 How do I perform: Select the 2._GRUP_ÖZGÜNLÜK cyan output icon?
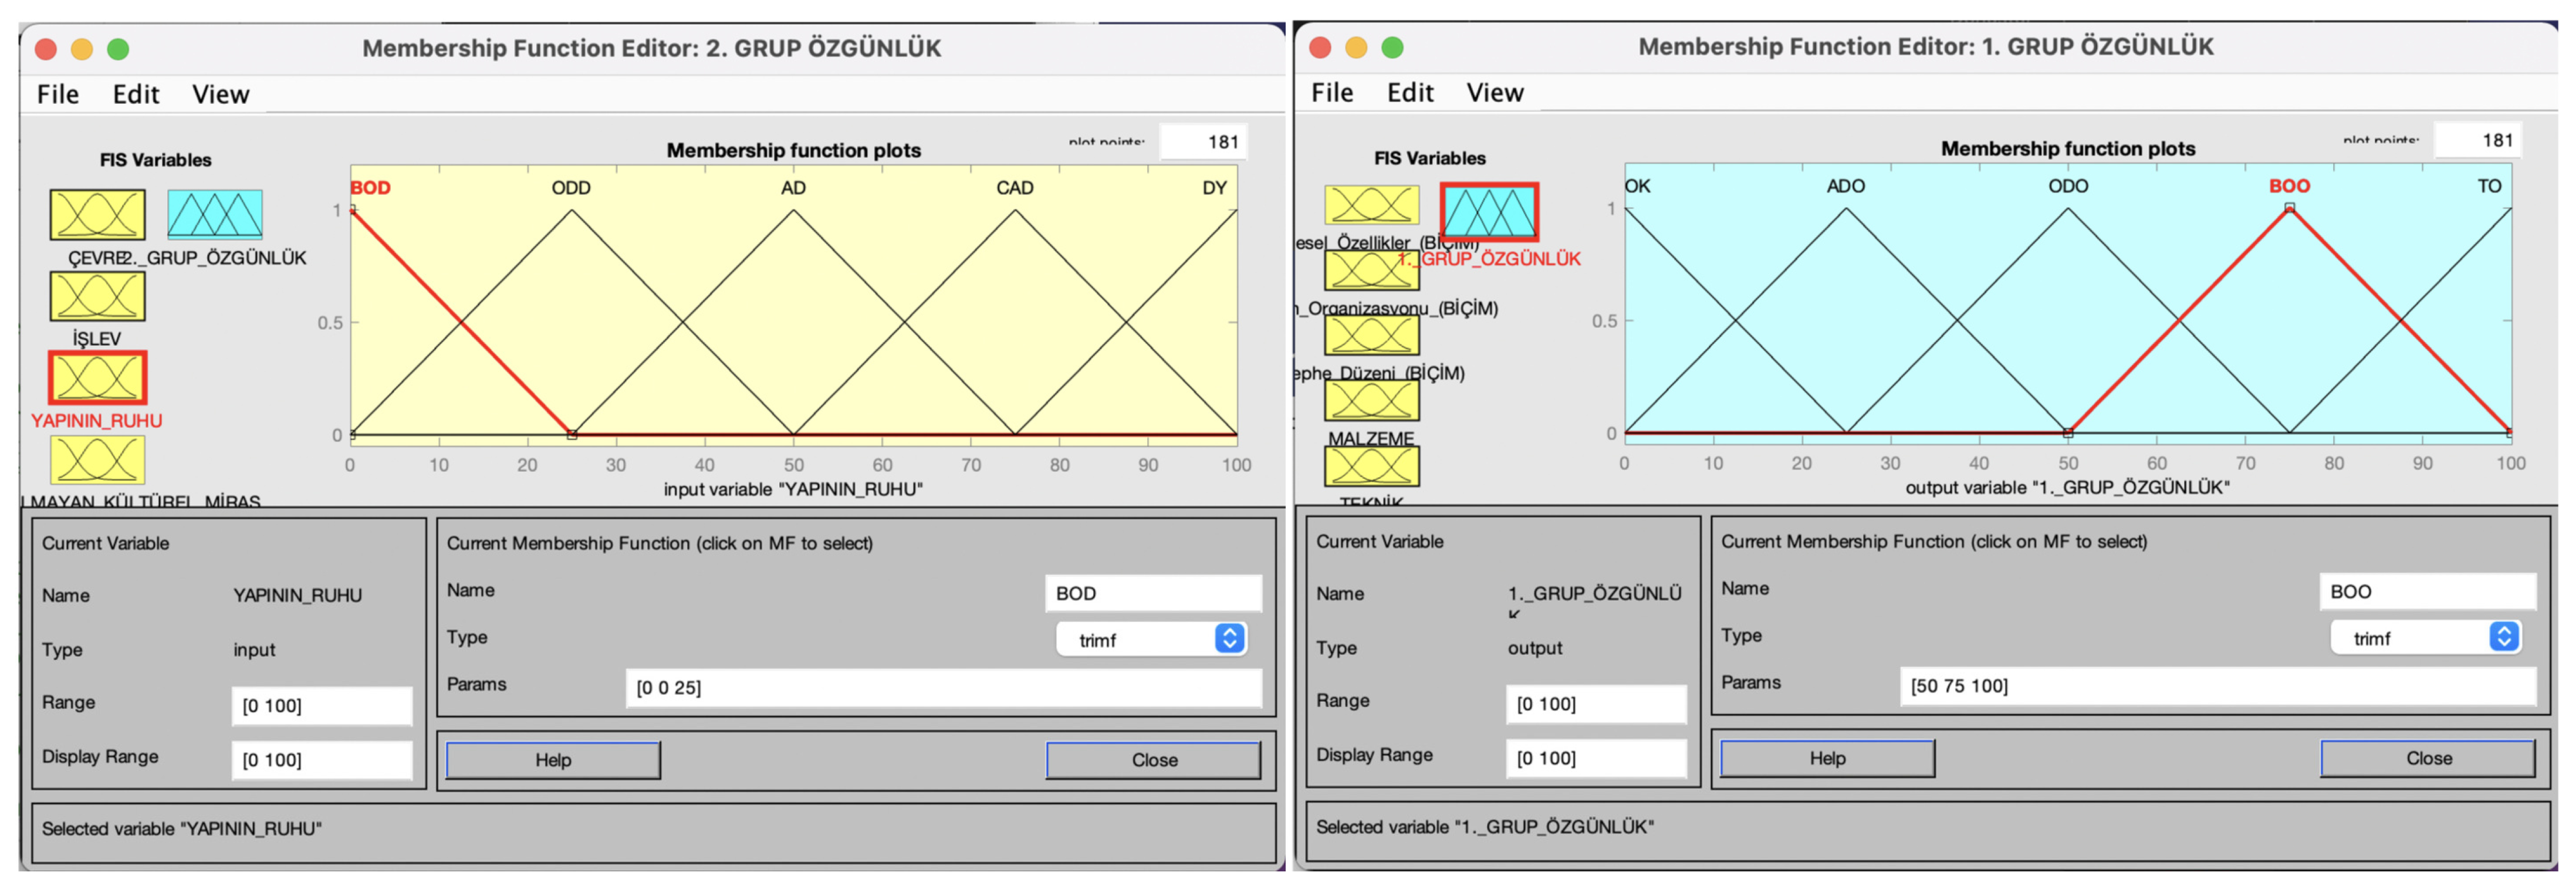coord(214,214)
